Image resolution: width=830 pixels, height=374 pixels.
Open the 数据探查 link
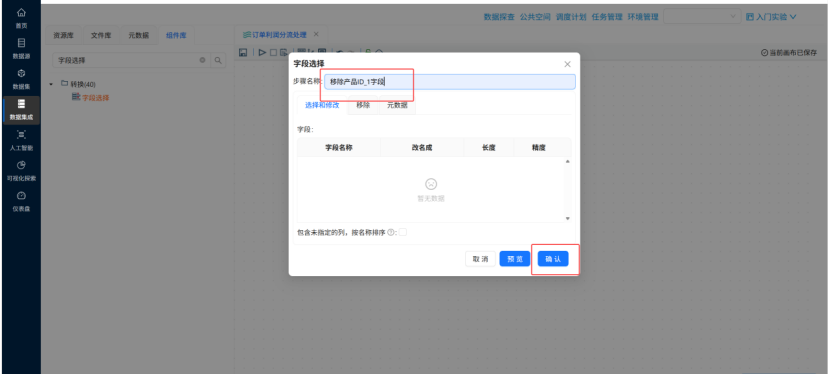point(499,17)
